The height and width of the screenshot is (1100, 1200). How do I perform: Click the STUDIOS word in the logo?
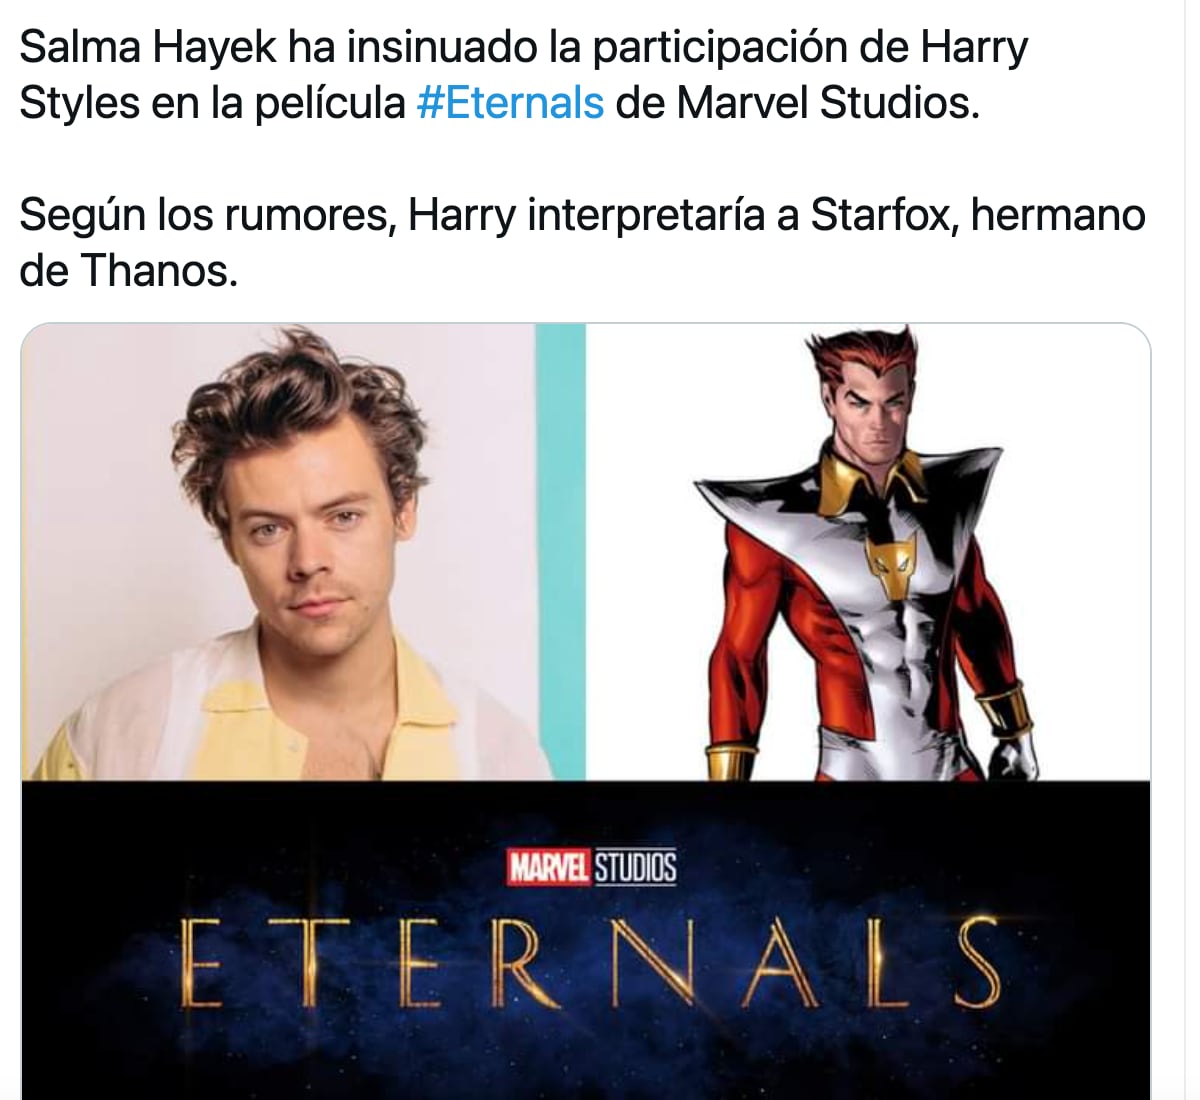tap(636, 867)
